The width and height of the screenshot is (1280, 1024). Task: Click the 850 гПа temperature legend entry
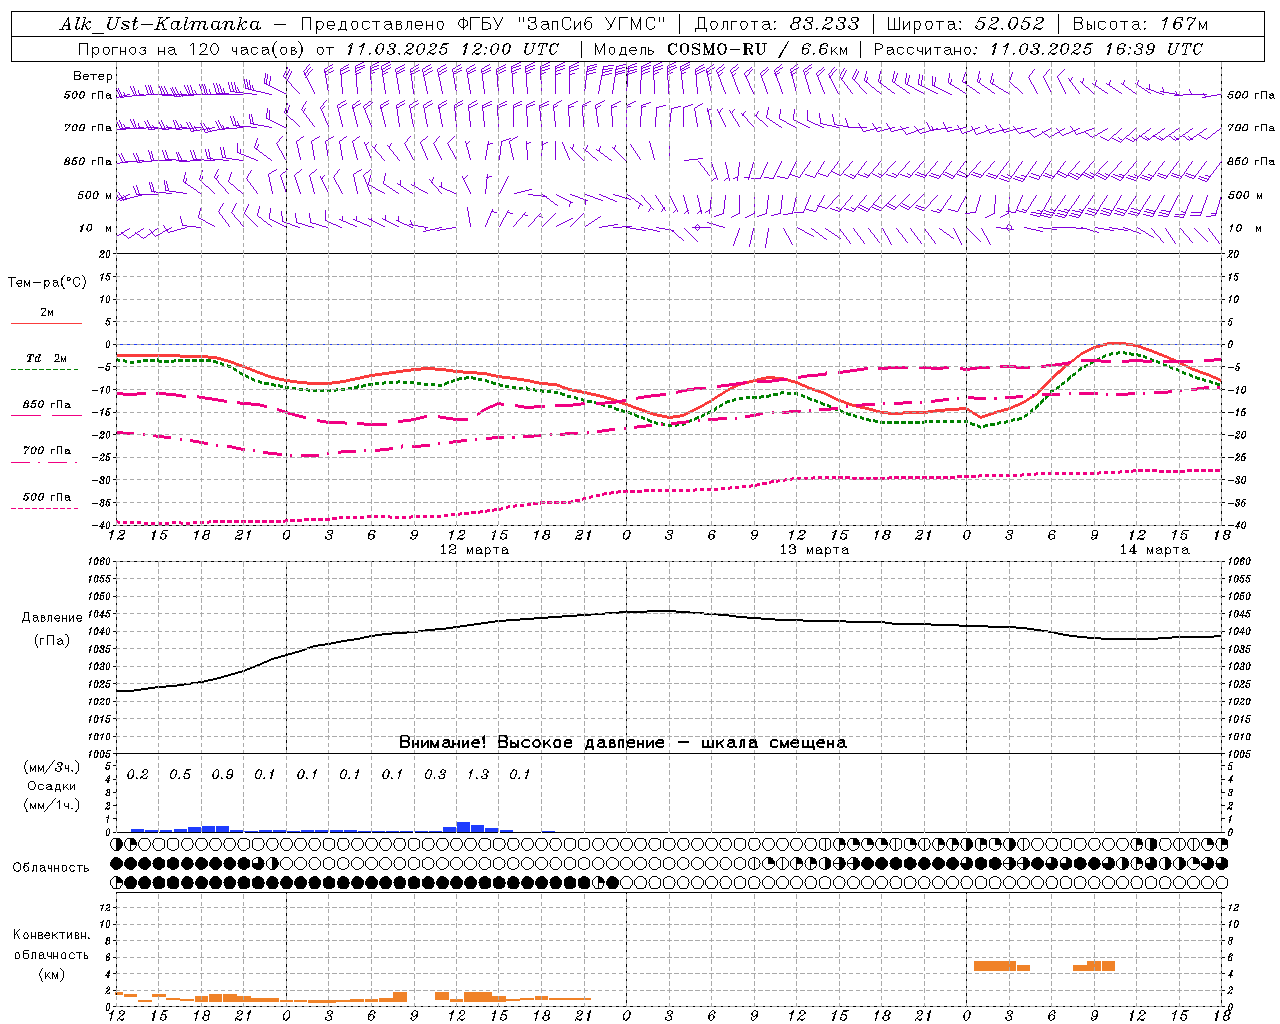coord(46,405)
